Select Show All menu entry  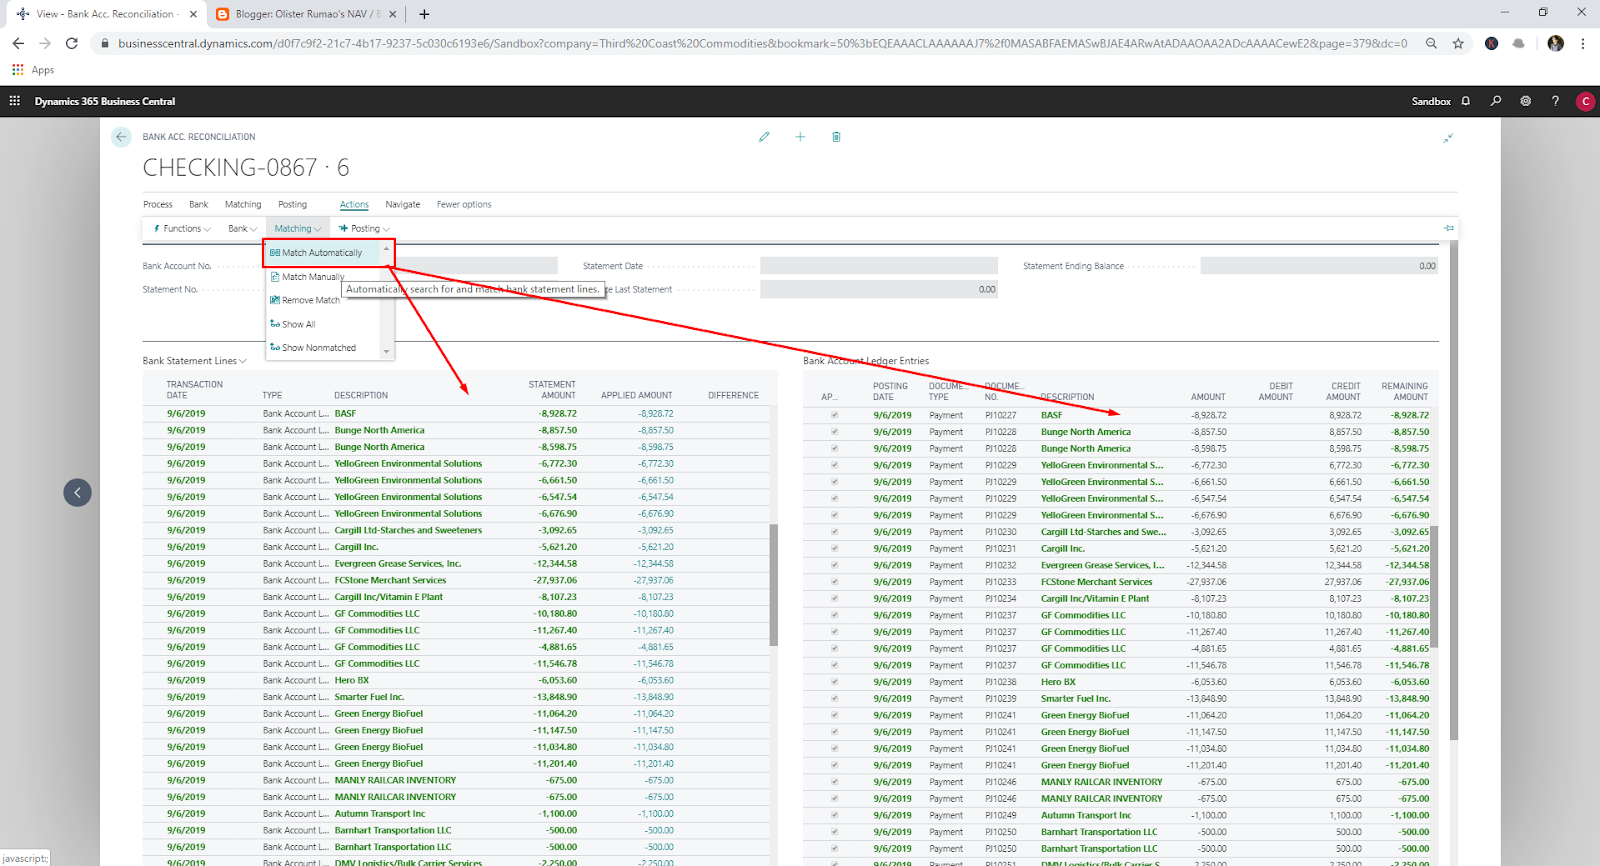298,324
